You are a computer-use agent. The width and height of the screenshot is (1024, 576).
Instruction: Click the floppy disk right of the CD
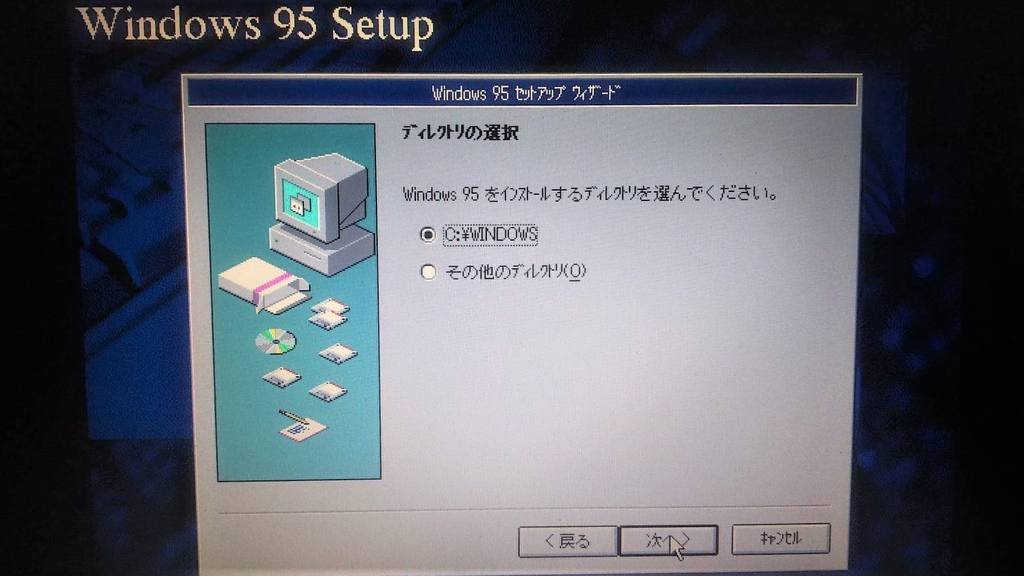click(338, 353)
